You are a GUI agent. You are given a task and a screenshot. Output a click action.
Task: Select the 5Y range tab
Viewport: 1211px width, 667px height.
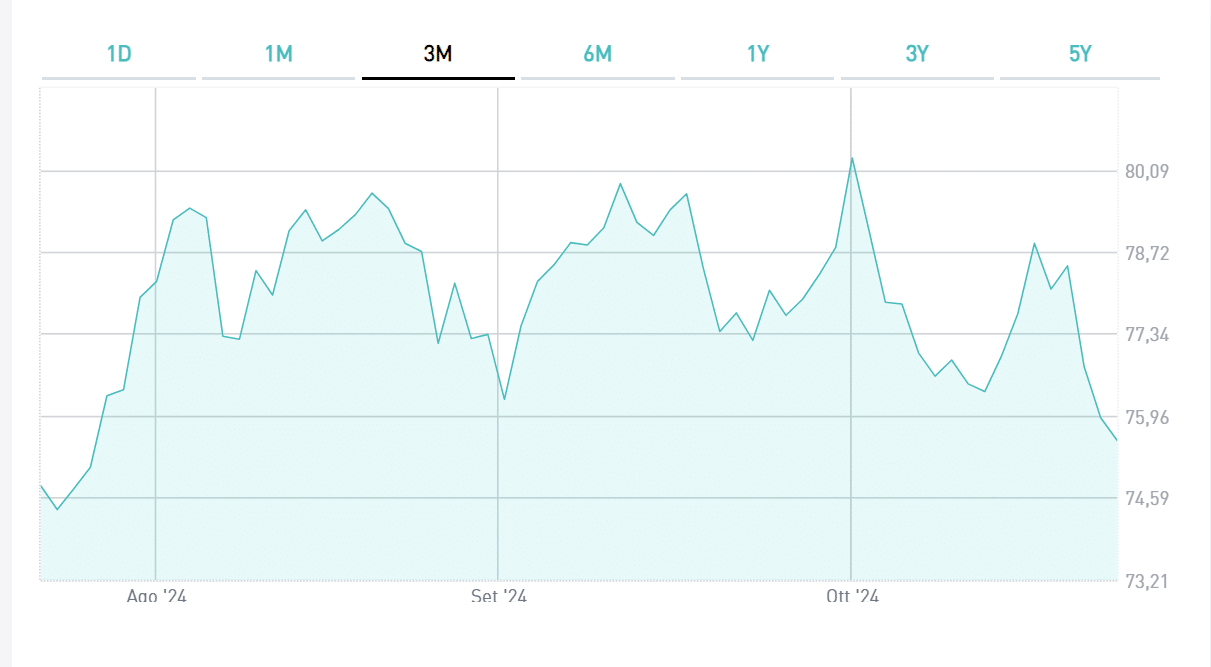click(1080, 54)
